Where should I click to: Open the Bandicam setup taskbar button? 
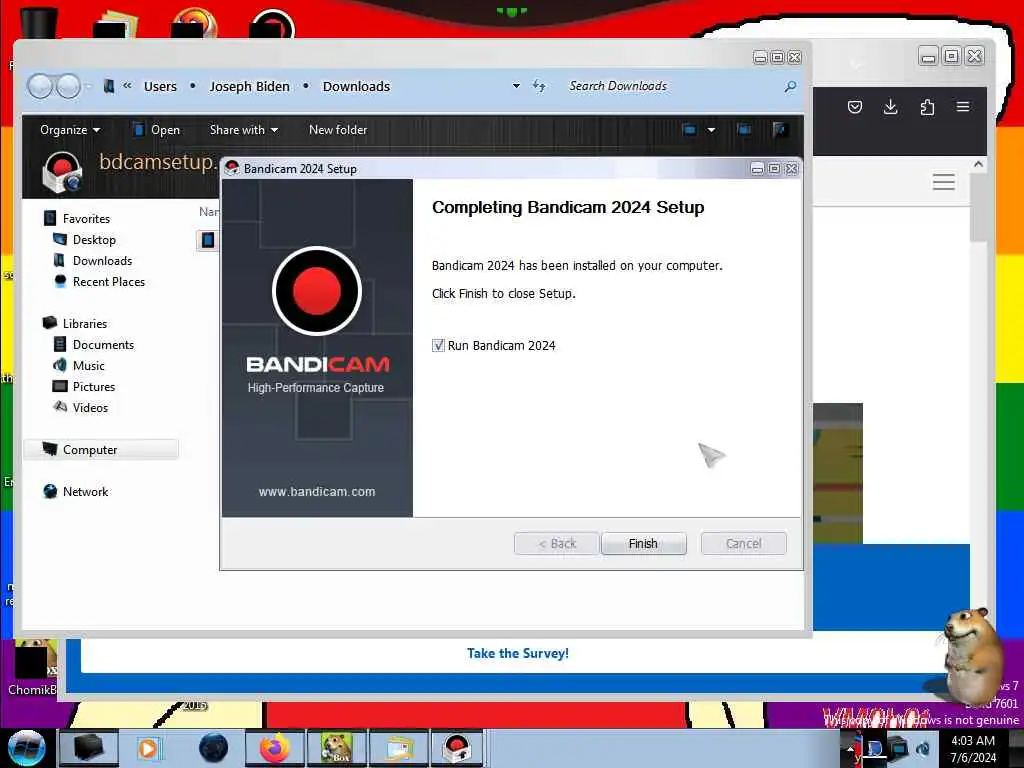pos(456,748)
